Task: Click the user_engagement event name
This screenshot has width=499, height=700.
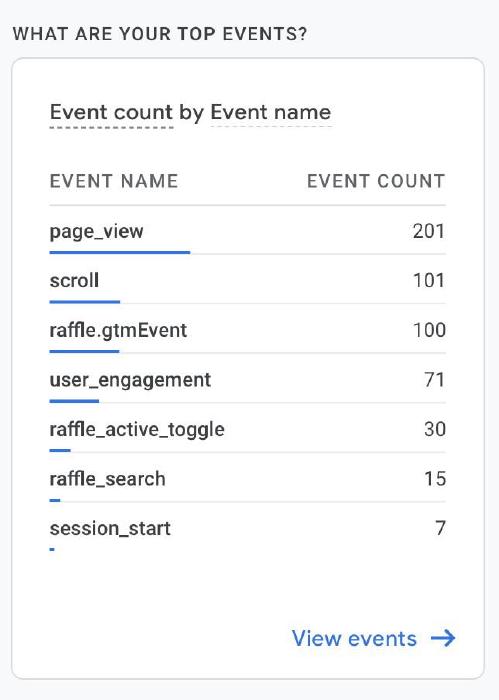Action: (x=130, y=380)
